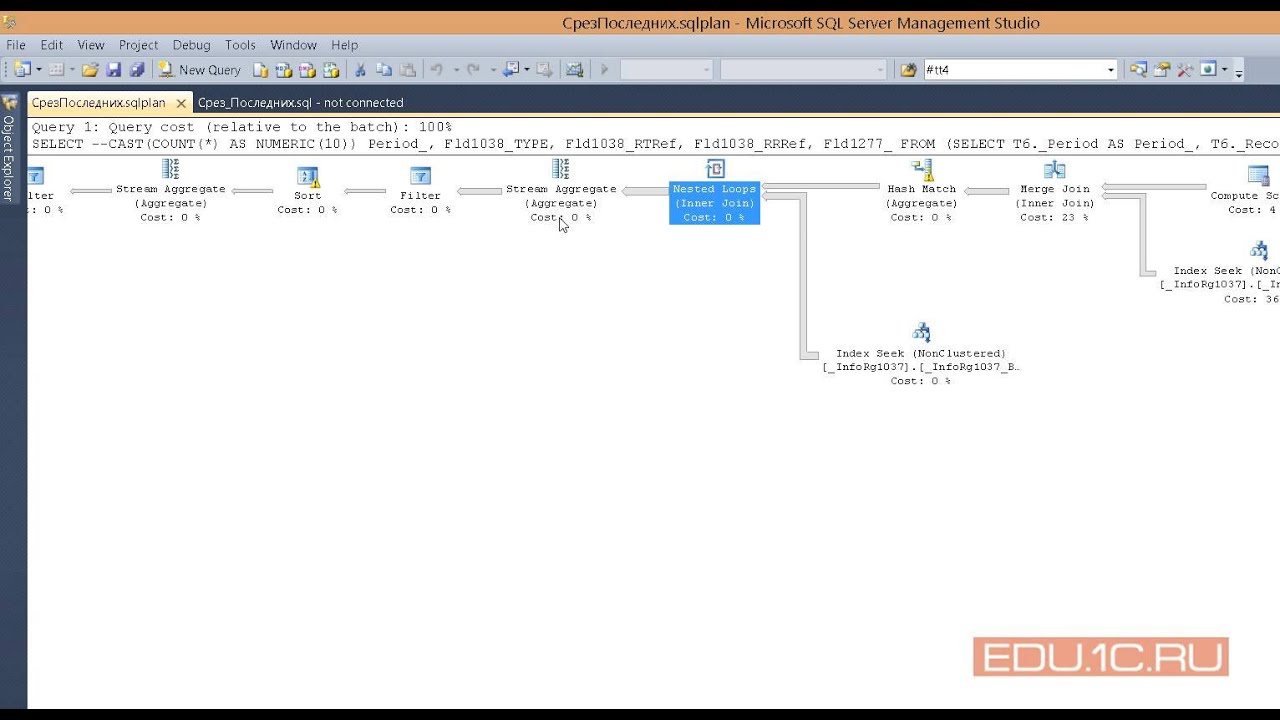Open the Properties Window toolbar icon
The image size is (1280, 720).
click(x=1162, y=70)
